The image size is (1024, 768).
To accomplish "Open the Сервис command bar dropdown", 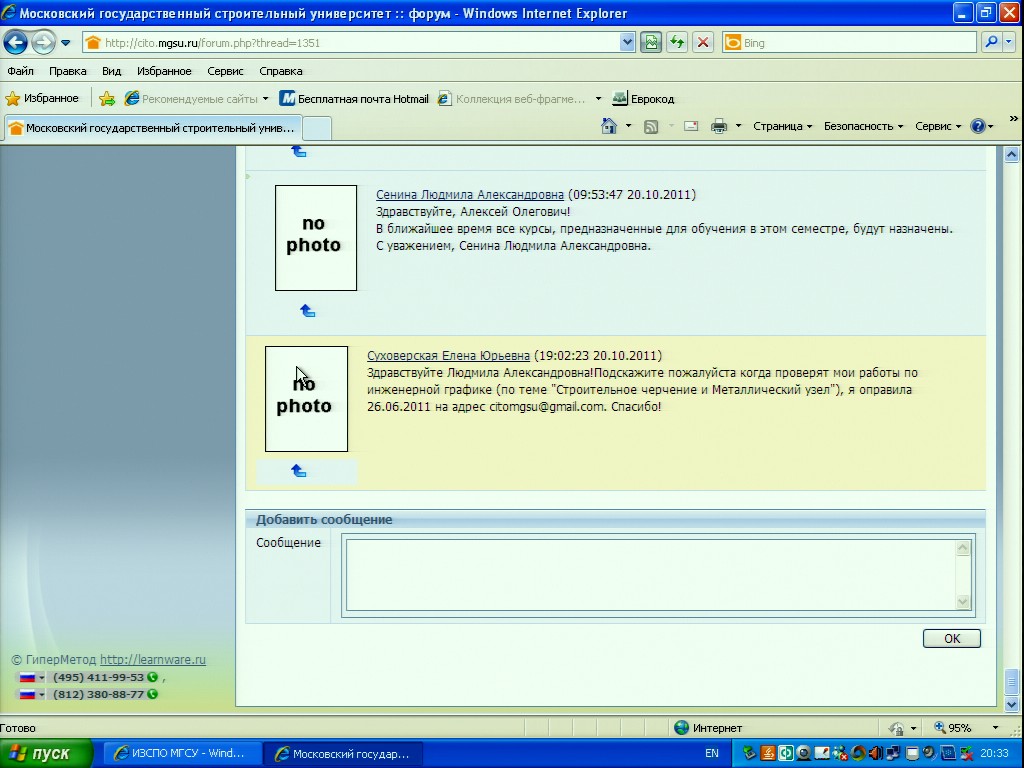I will point(938,126).
